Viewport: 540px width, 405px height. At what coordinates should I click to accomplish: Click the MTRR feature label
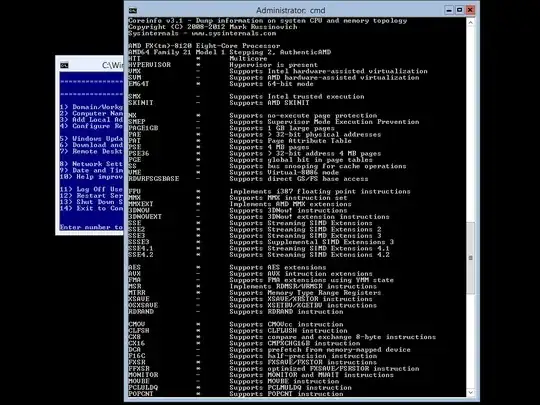coord(136,293)
